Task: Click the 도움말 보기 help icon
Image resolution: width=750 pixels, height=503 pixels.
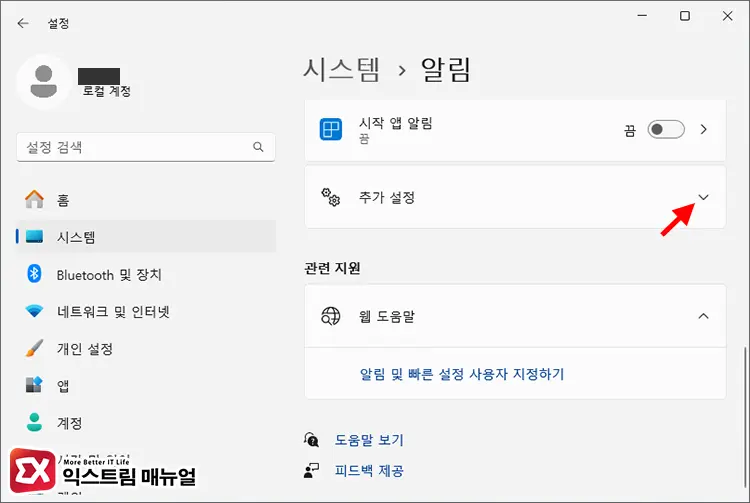Action: pos(311,439)
